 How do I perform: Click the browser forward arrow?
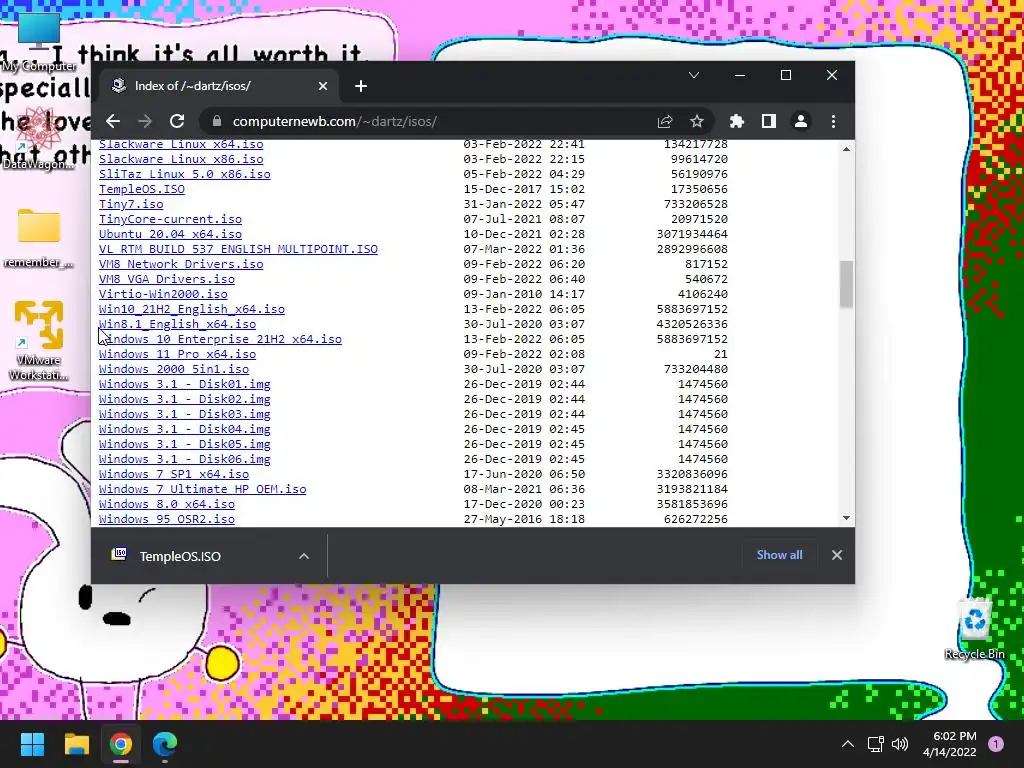click(x=145, y=121)
